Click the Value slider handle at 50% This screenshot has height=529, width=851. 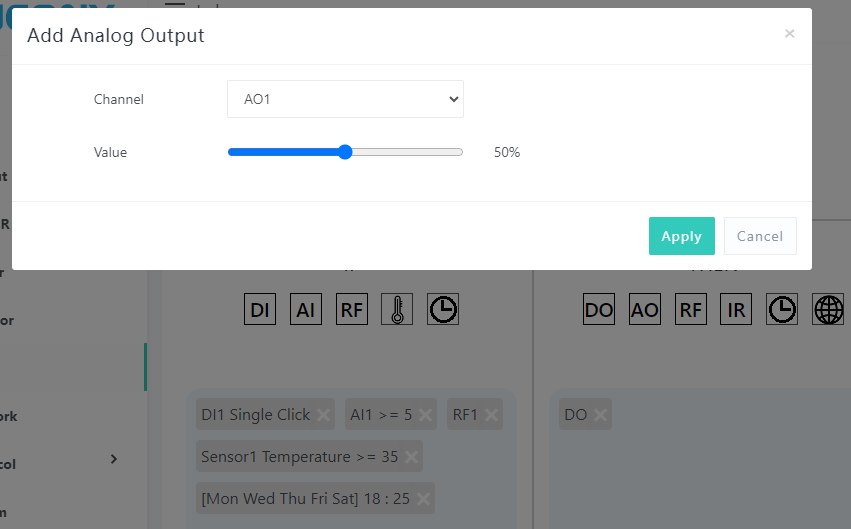345,152
